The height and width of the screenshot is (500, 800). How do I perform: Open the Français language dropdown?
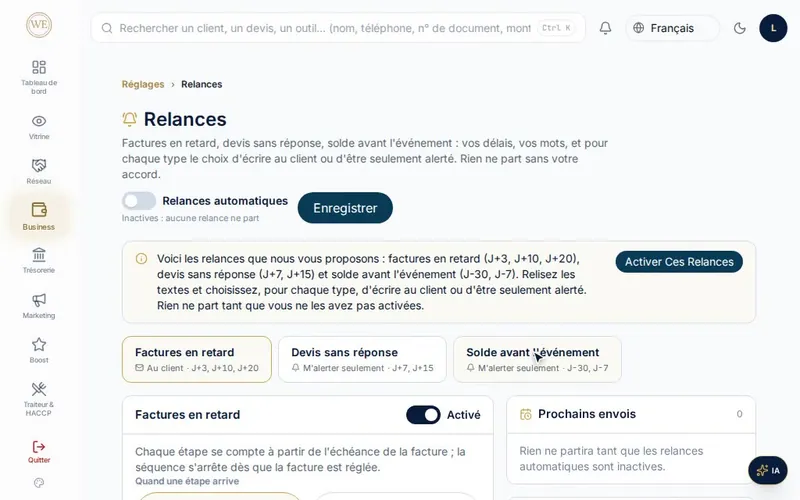(x=672, y=28)
